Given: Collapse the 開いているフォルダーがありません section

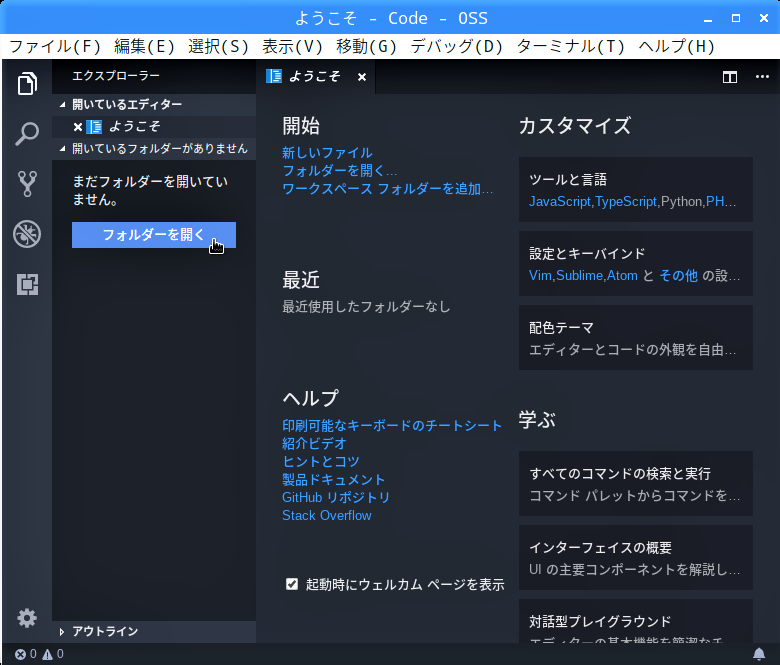Looking at the screenshot, I should pyautogui.click(x=154, y=149).
